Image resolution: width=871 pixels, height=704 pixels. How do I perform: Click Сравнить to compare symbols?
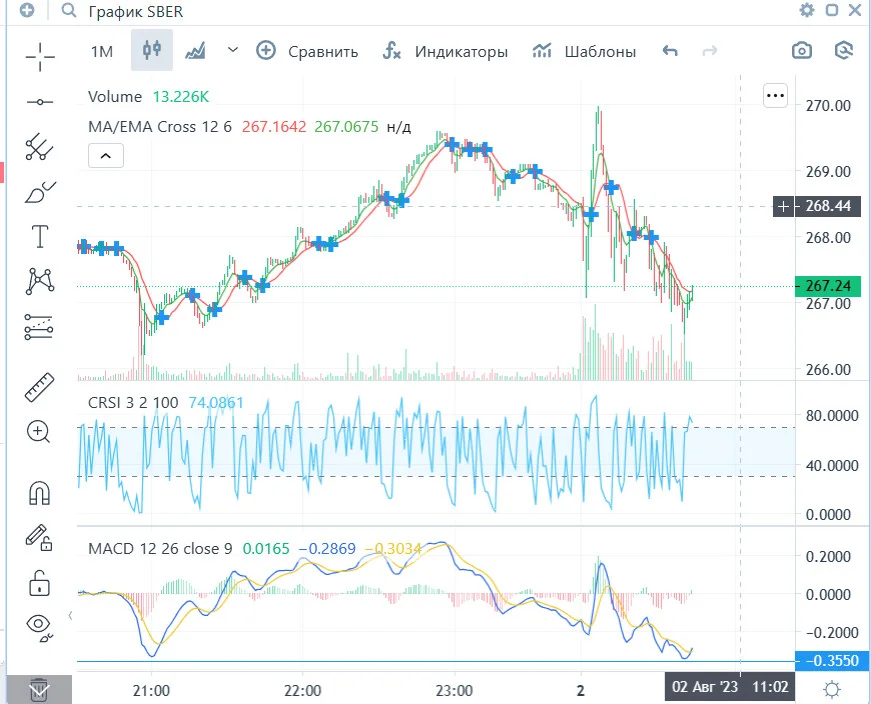(x=307, y=52)
